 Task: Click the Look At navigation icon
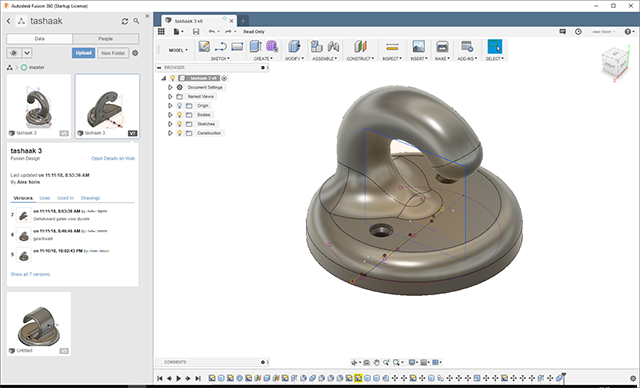click(x=367, y=362)
